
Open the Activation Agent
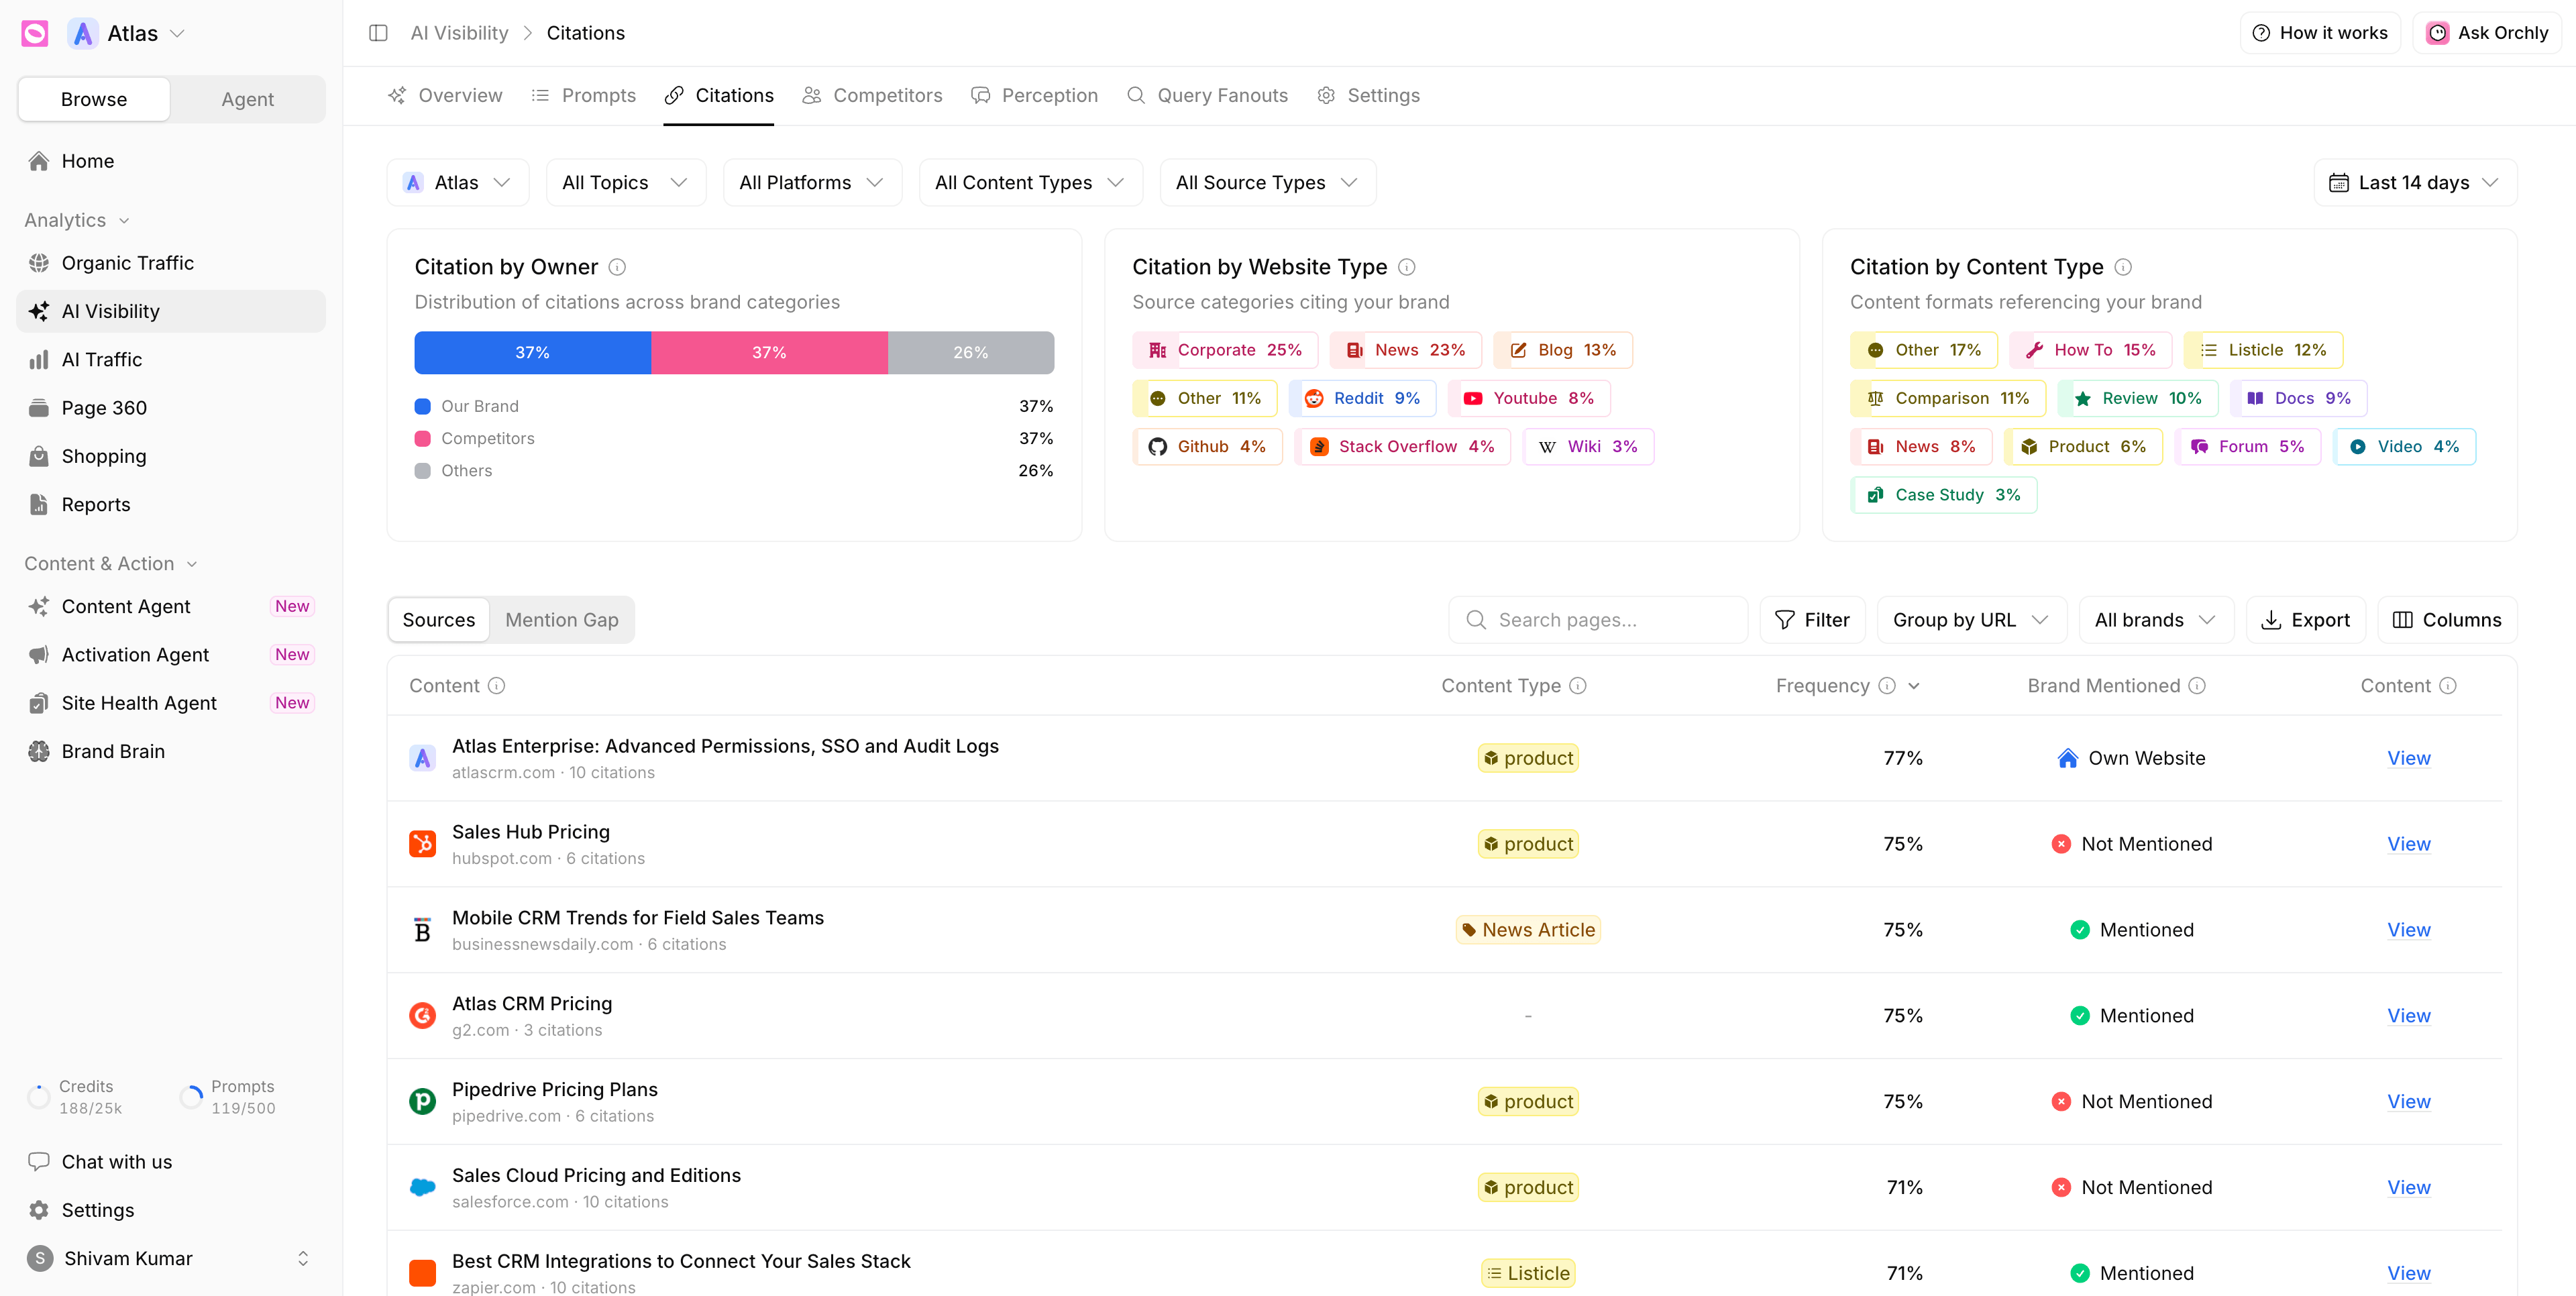[171, 655]
